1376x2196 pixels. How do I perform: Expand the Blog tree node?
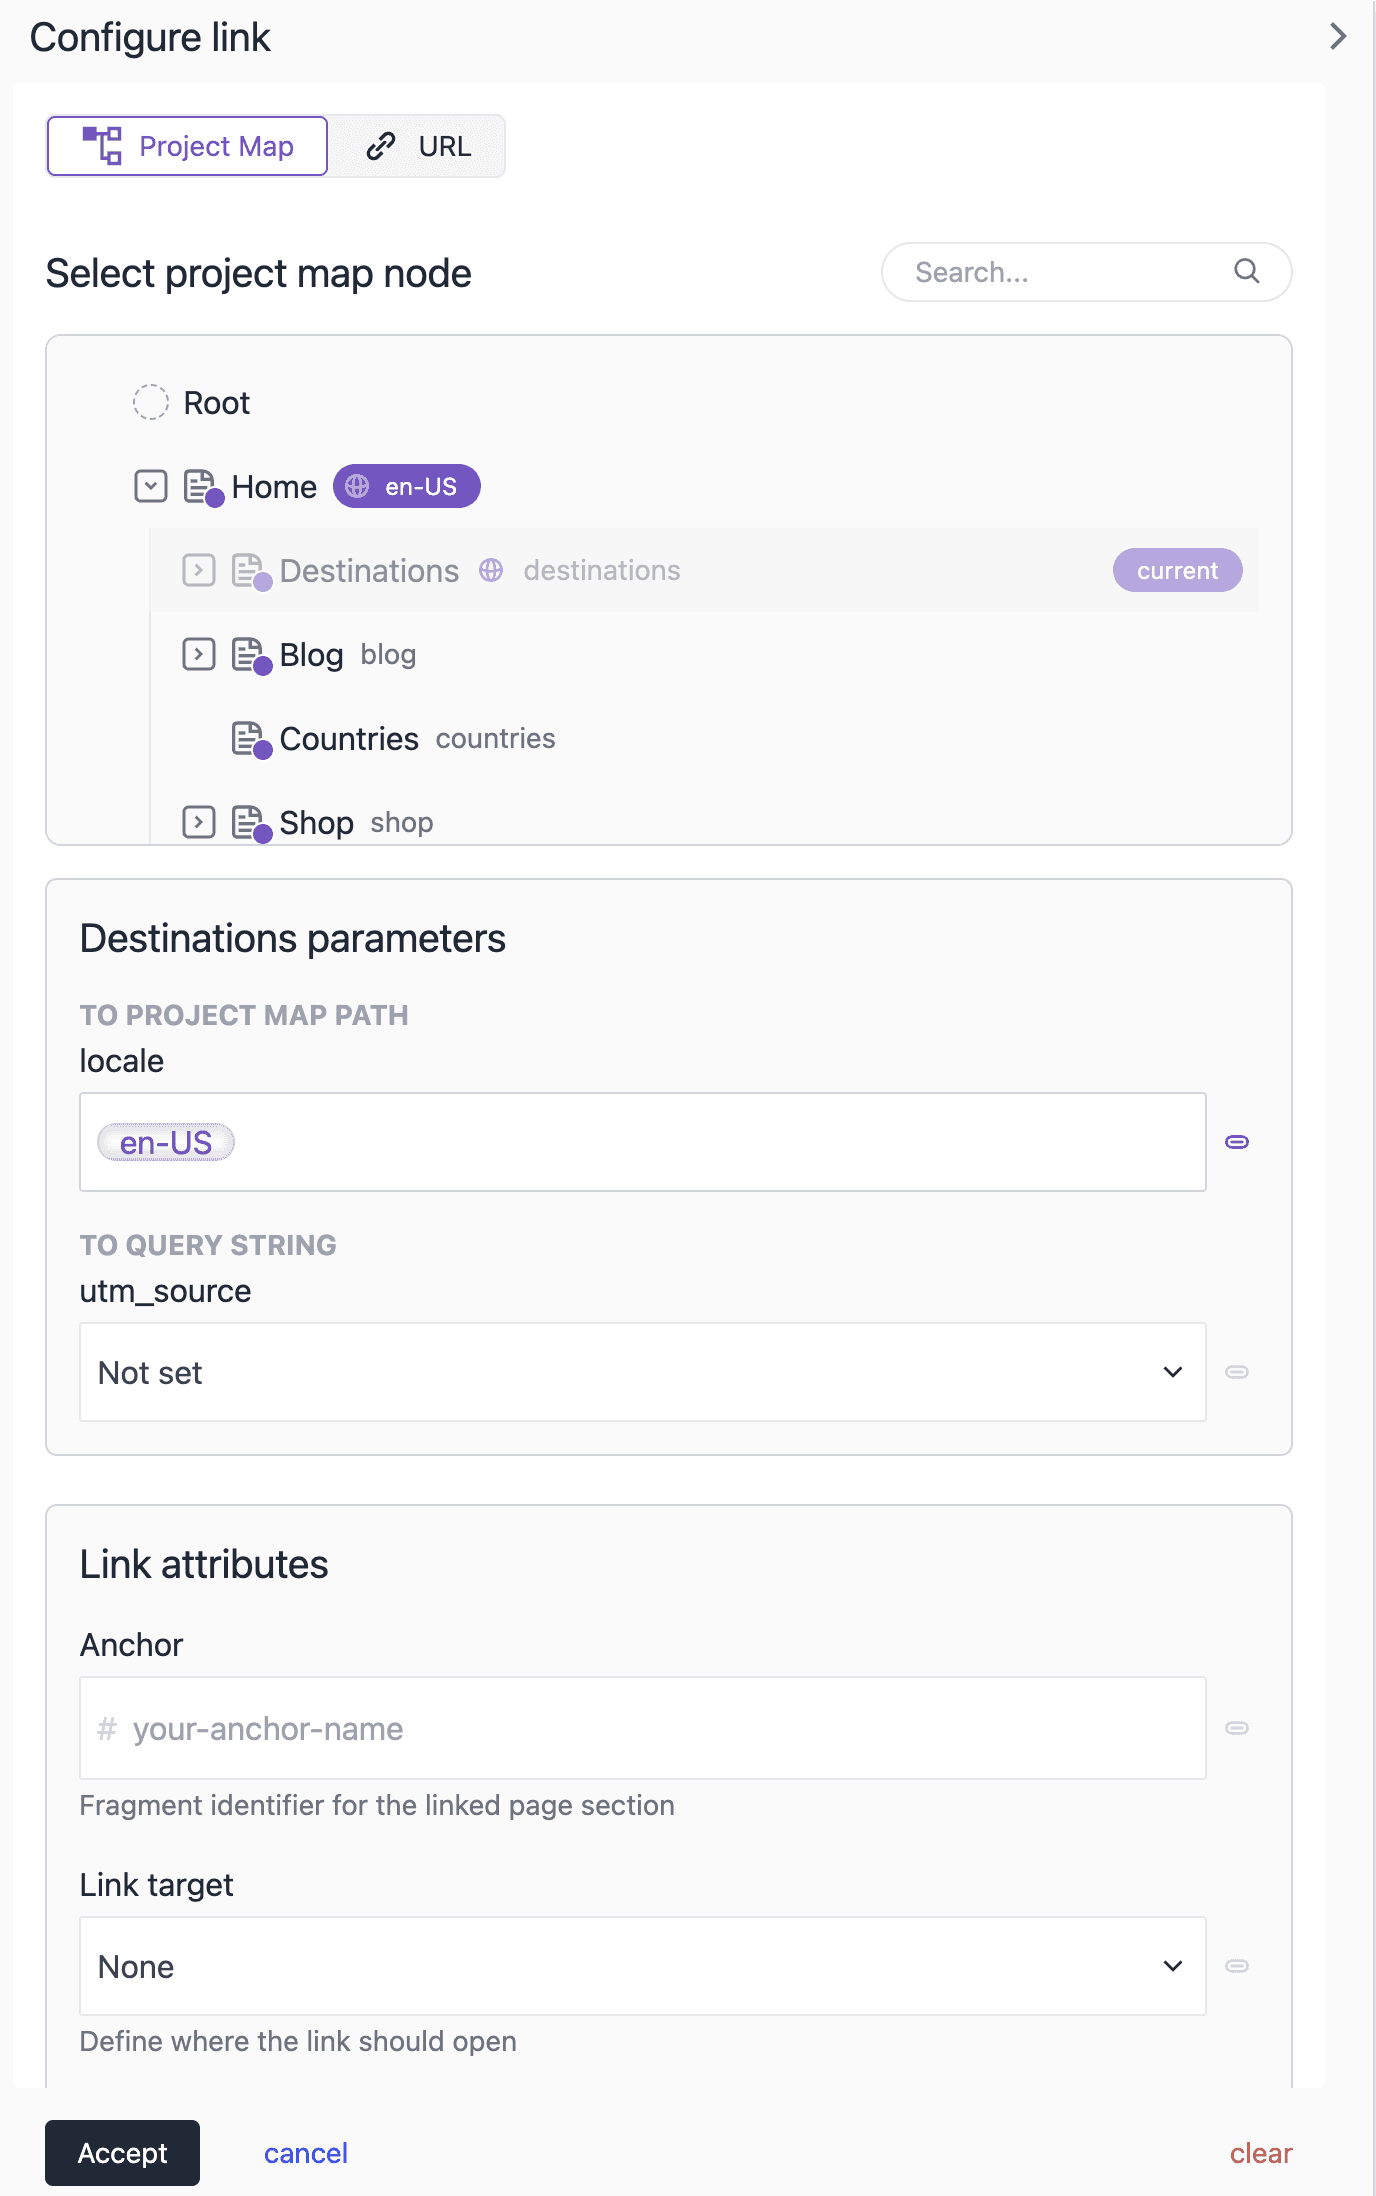(199, 655)
